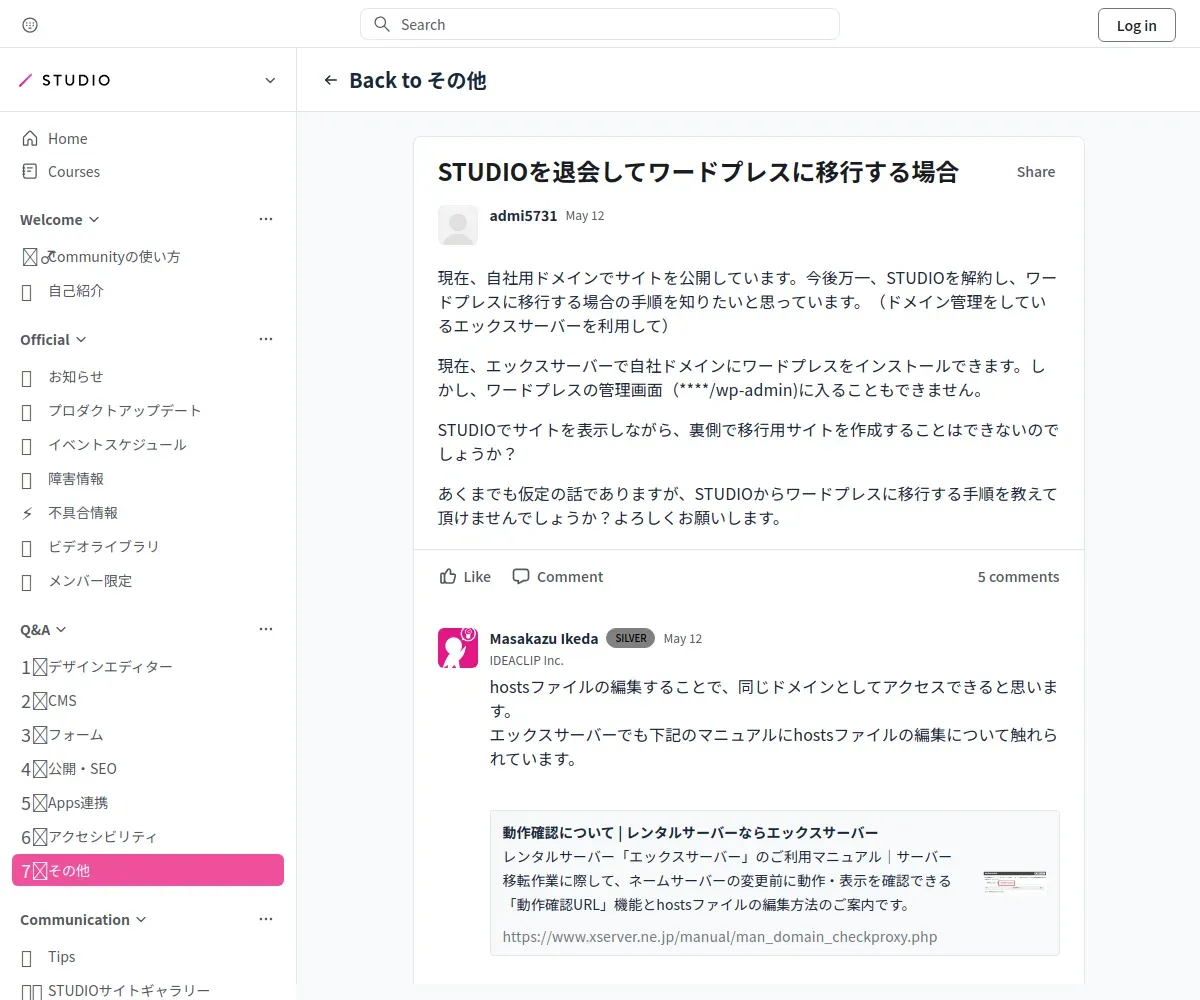Click the search magnifier icon

(x=381, y=24)
